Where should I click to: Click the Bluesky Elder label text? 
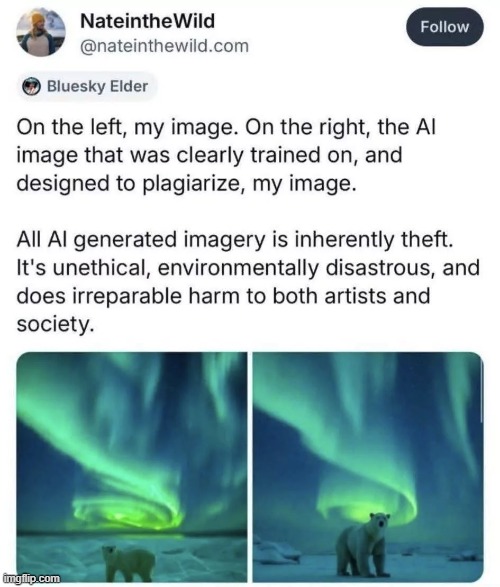click(x=97, y=86)
